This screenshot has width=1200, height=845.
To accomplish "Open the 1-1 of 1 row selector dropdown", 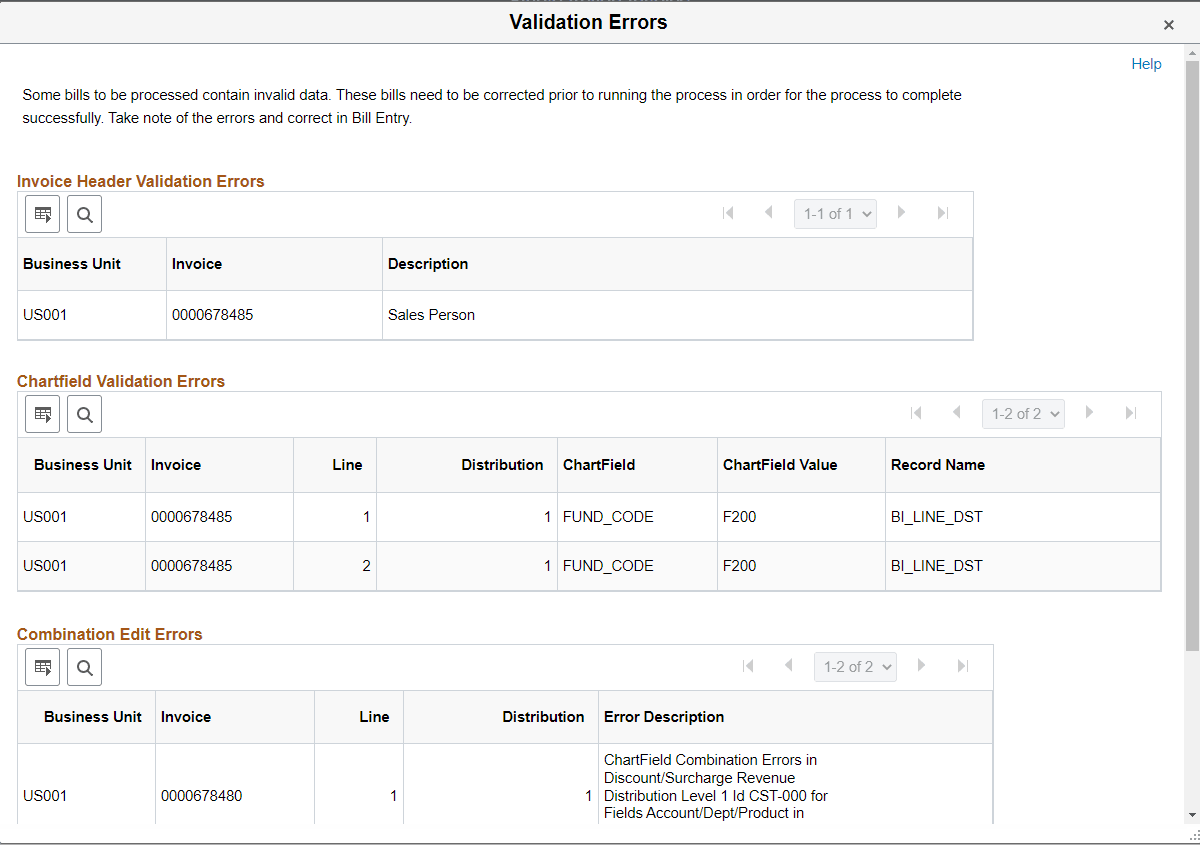I will [835, 213].
